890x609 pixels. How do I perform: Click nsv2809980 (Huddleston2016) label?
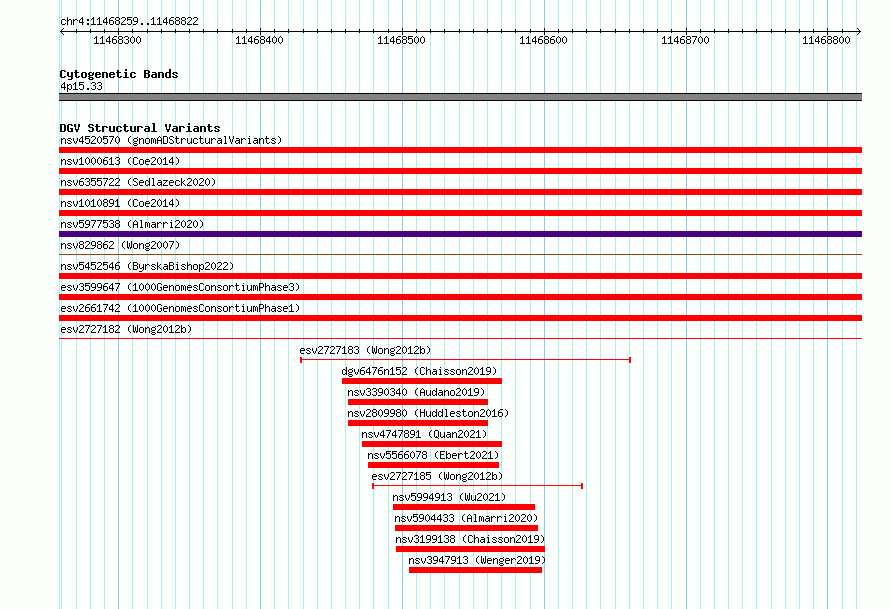pyautogui.click(x=428, y=413)
